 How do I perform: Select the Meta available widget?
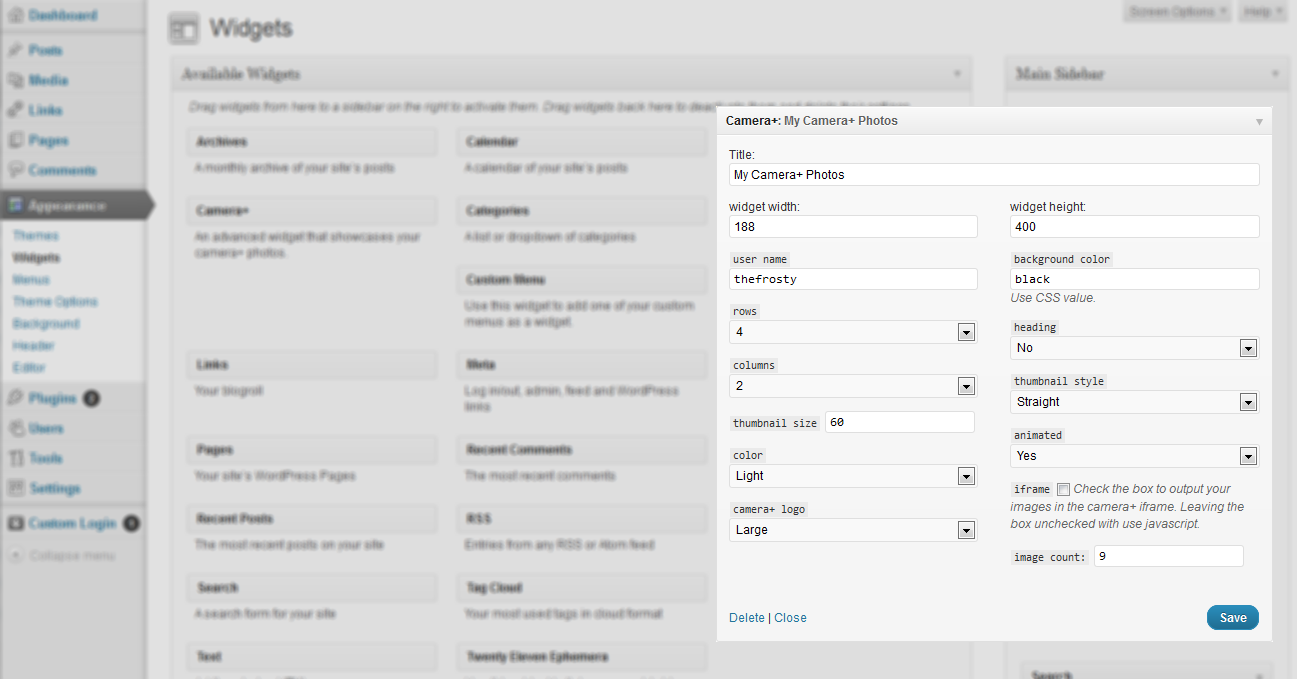pyautogui.click(x=582, y=365)
